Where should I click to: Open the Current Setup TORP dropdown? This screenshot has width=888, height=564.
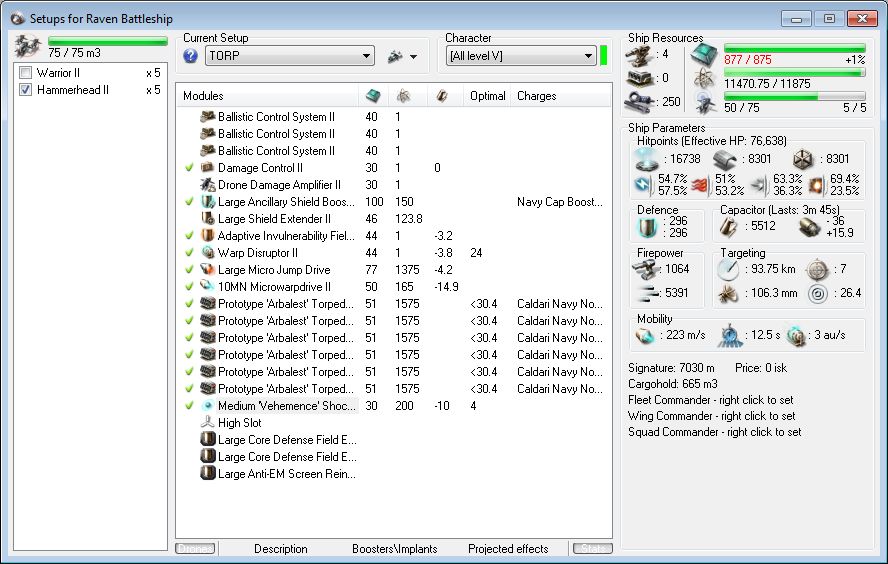[x=289, y=55]
